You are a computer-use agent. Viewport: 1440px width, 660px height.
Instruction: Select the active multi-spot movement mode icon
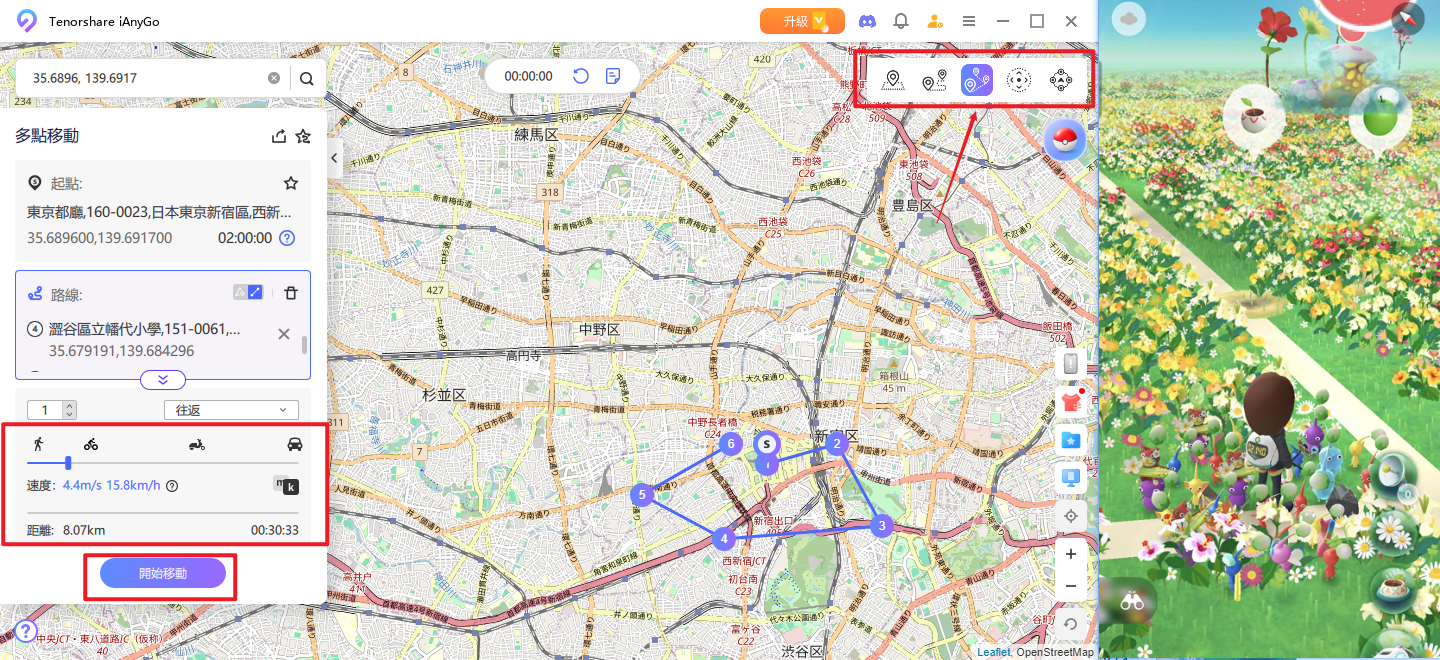pos(976,81)
